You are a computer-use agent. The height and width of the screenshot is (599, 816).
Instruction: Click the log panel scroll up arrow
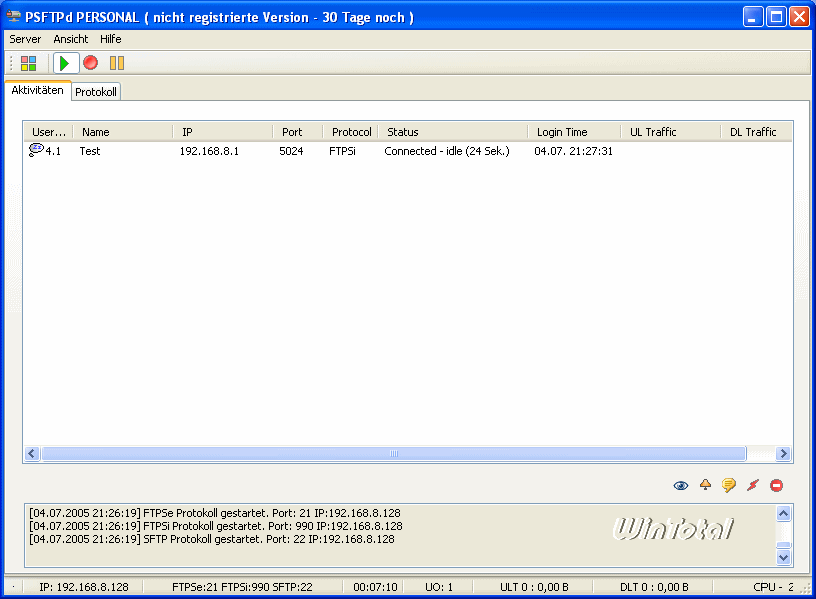coord(783,514)
